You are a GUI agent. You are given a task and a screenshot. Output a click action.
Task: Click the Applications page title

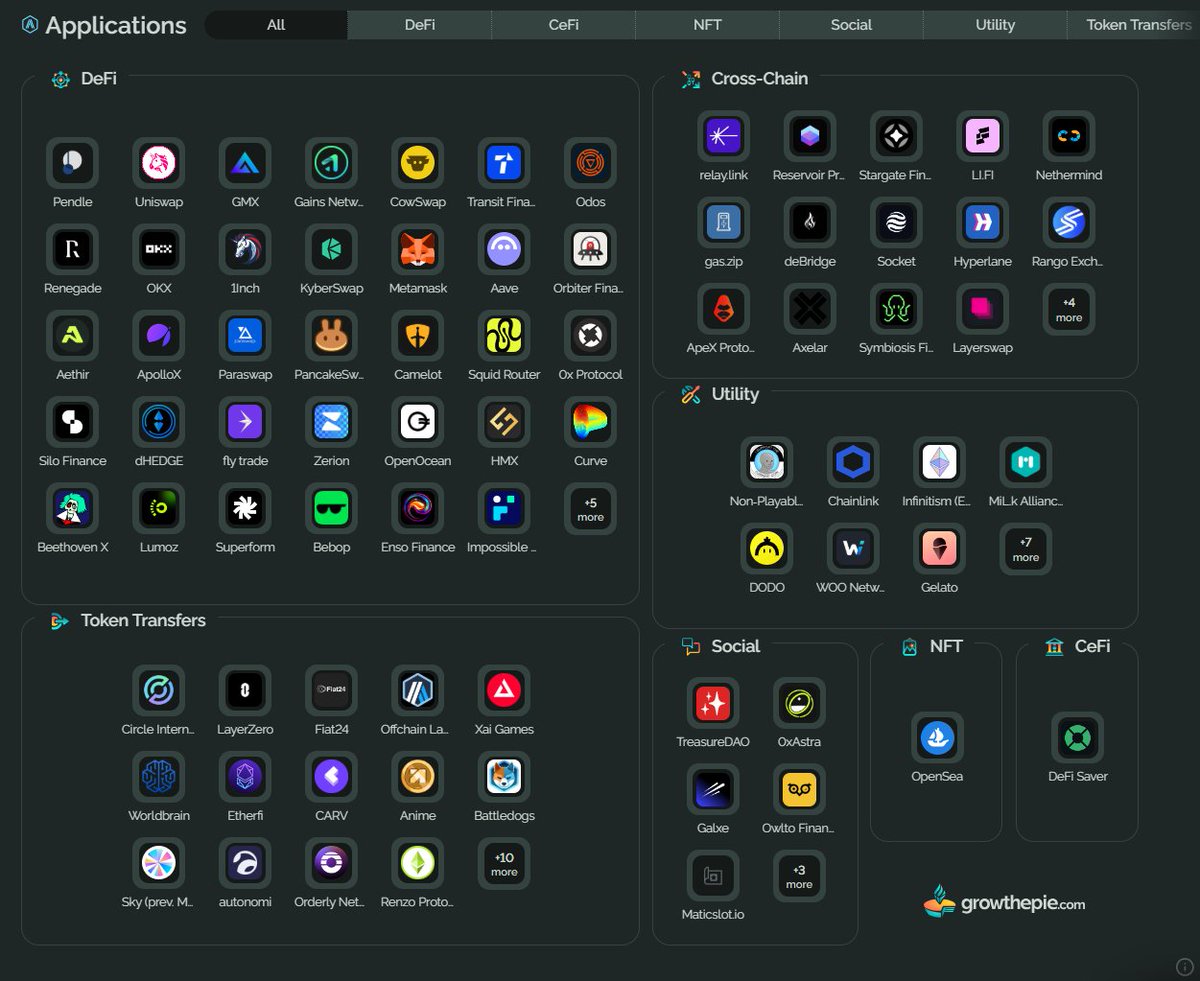pyautogui.click(x=116, y=26)
